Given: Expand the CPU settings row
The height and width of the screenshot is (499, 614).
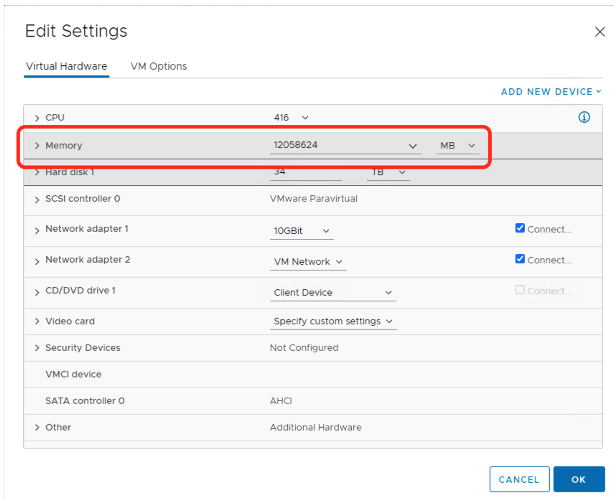Looking at the screenshot, I should (37, 118).
